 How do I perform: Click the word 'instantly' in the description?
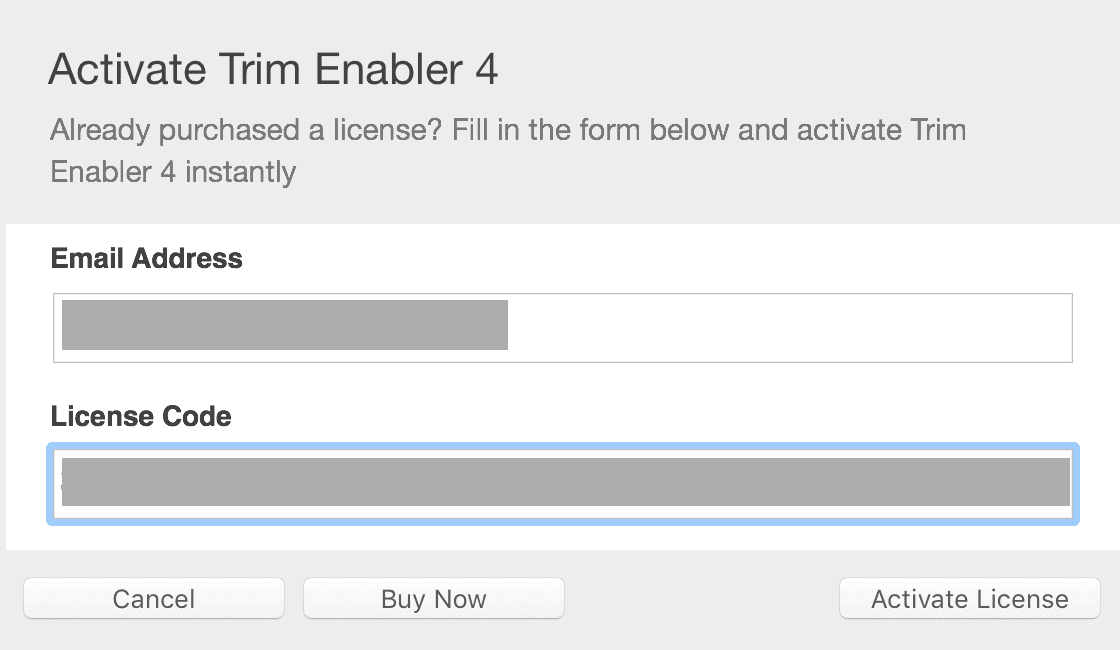click(240, 172)
